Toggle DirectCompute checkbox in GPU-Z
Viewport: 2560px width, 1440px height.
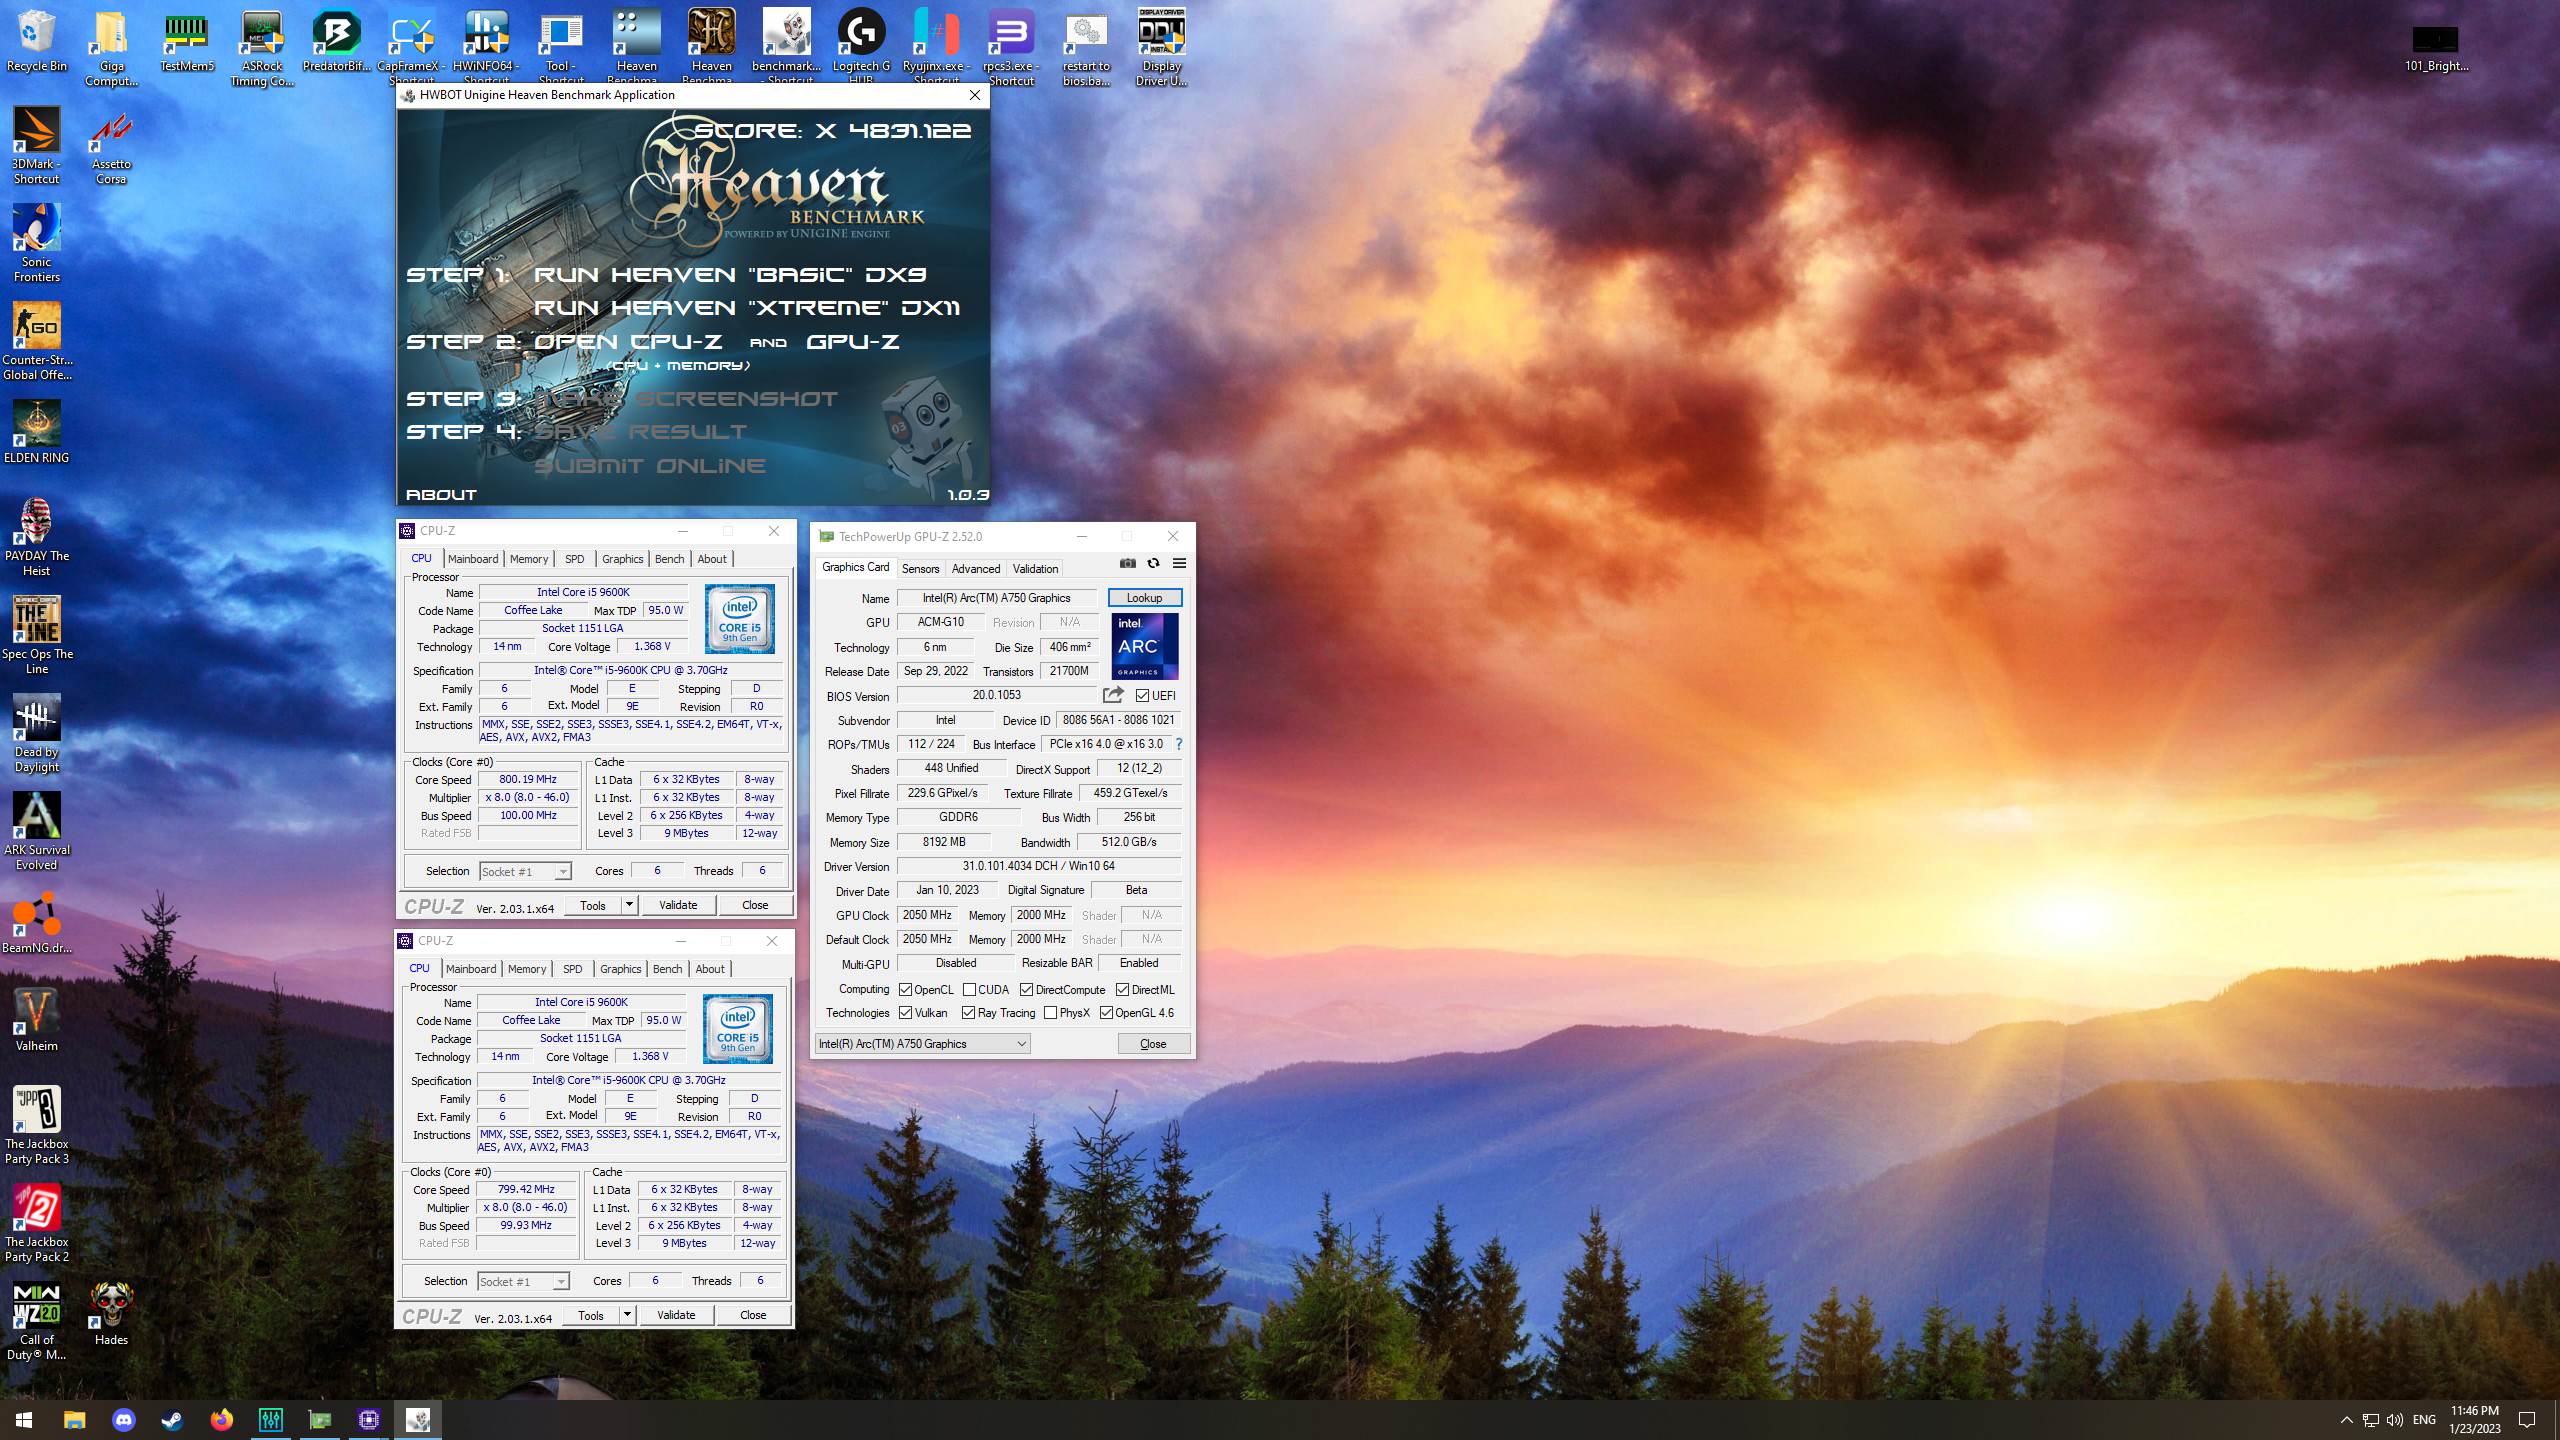pyautogui.click(x=1026, y=990)
